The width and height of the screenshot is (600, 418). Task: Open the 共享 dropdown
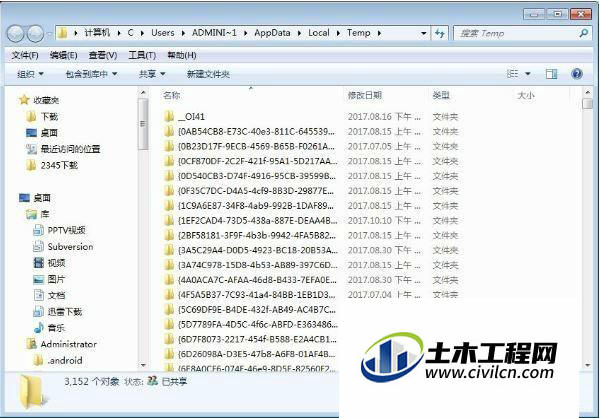point(152,74)
